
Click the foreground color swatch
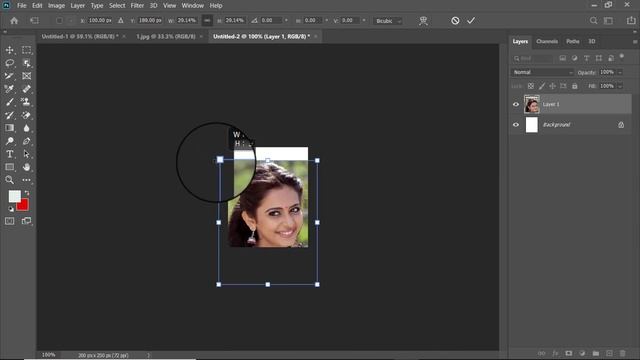[x=14, y=196]
